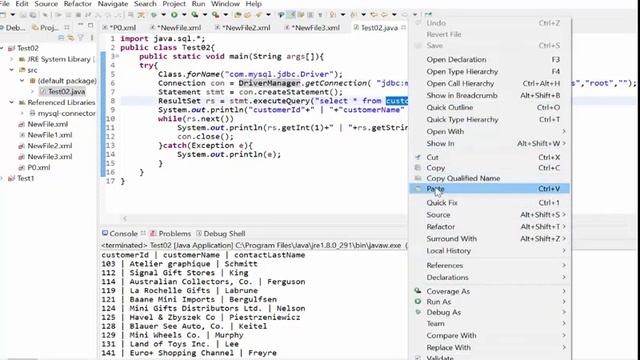Click the Debug As bug icon

[418, 312]
